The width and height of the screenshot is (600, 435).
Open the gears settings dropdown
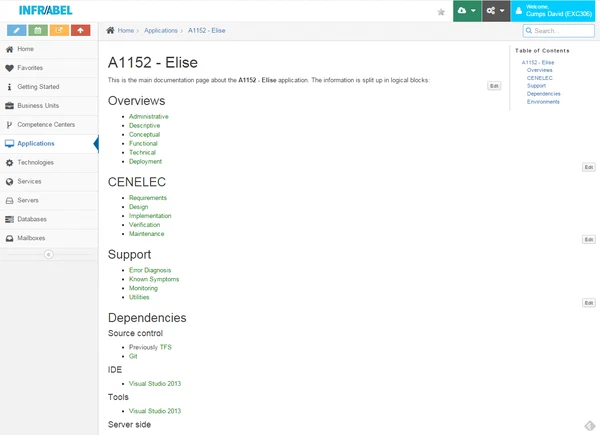point(496,11)
